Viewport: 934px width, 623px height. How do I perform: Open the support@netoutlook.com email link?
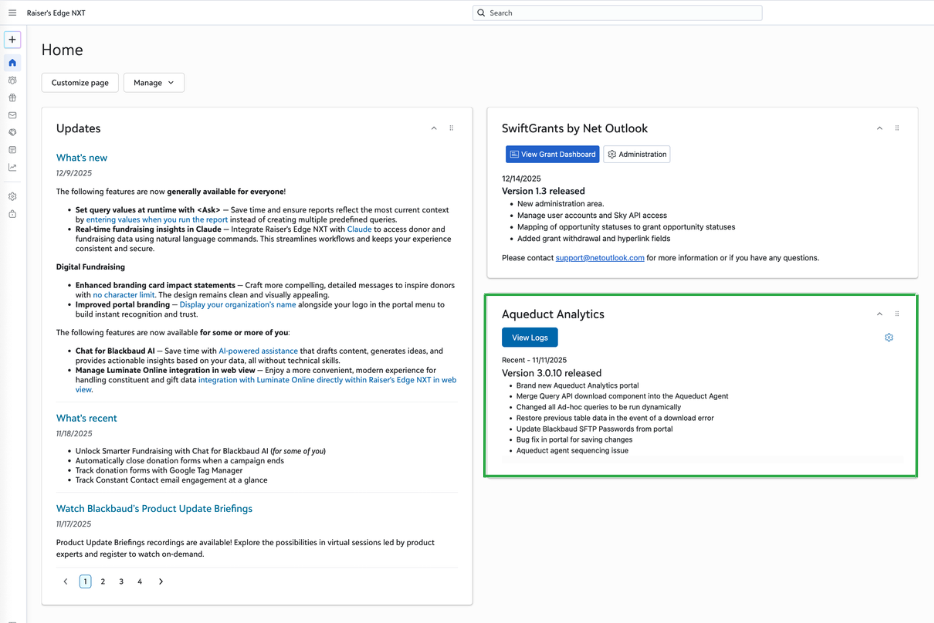[600, 258]
